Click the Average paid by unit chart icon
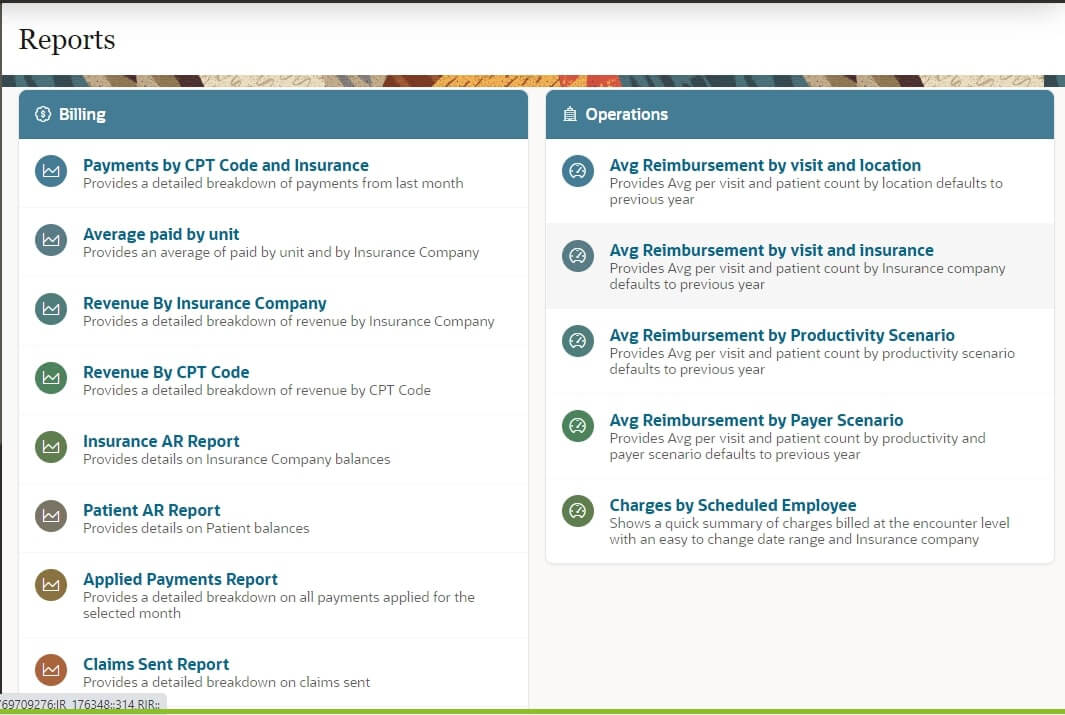This screenshot has width=1065, height=715. click(x=50, y=240)
